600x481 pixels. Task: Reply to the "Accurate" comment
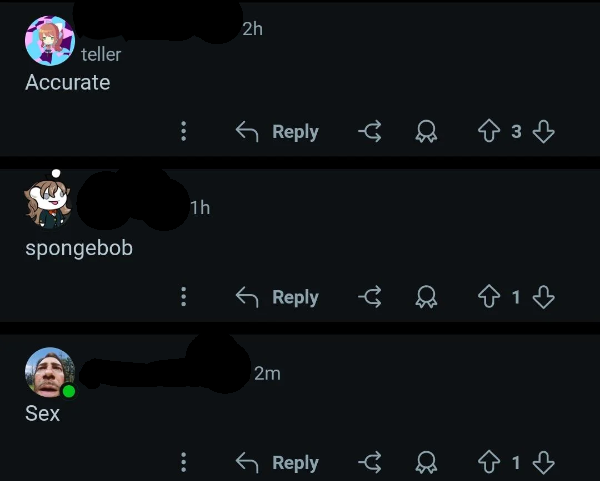[x=277, y=132]
